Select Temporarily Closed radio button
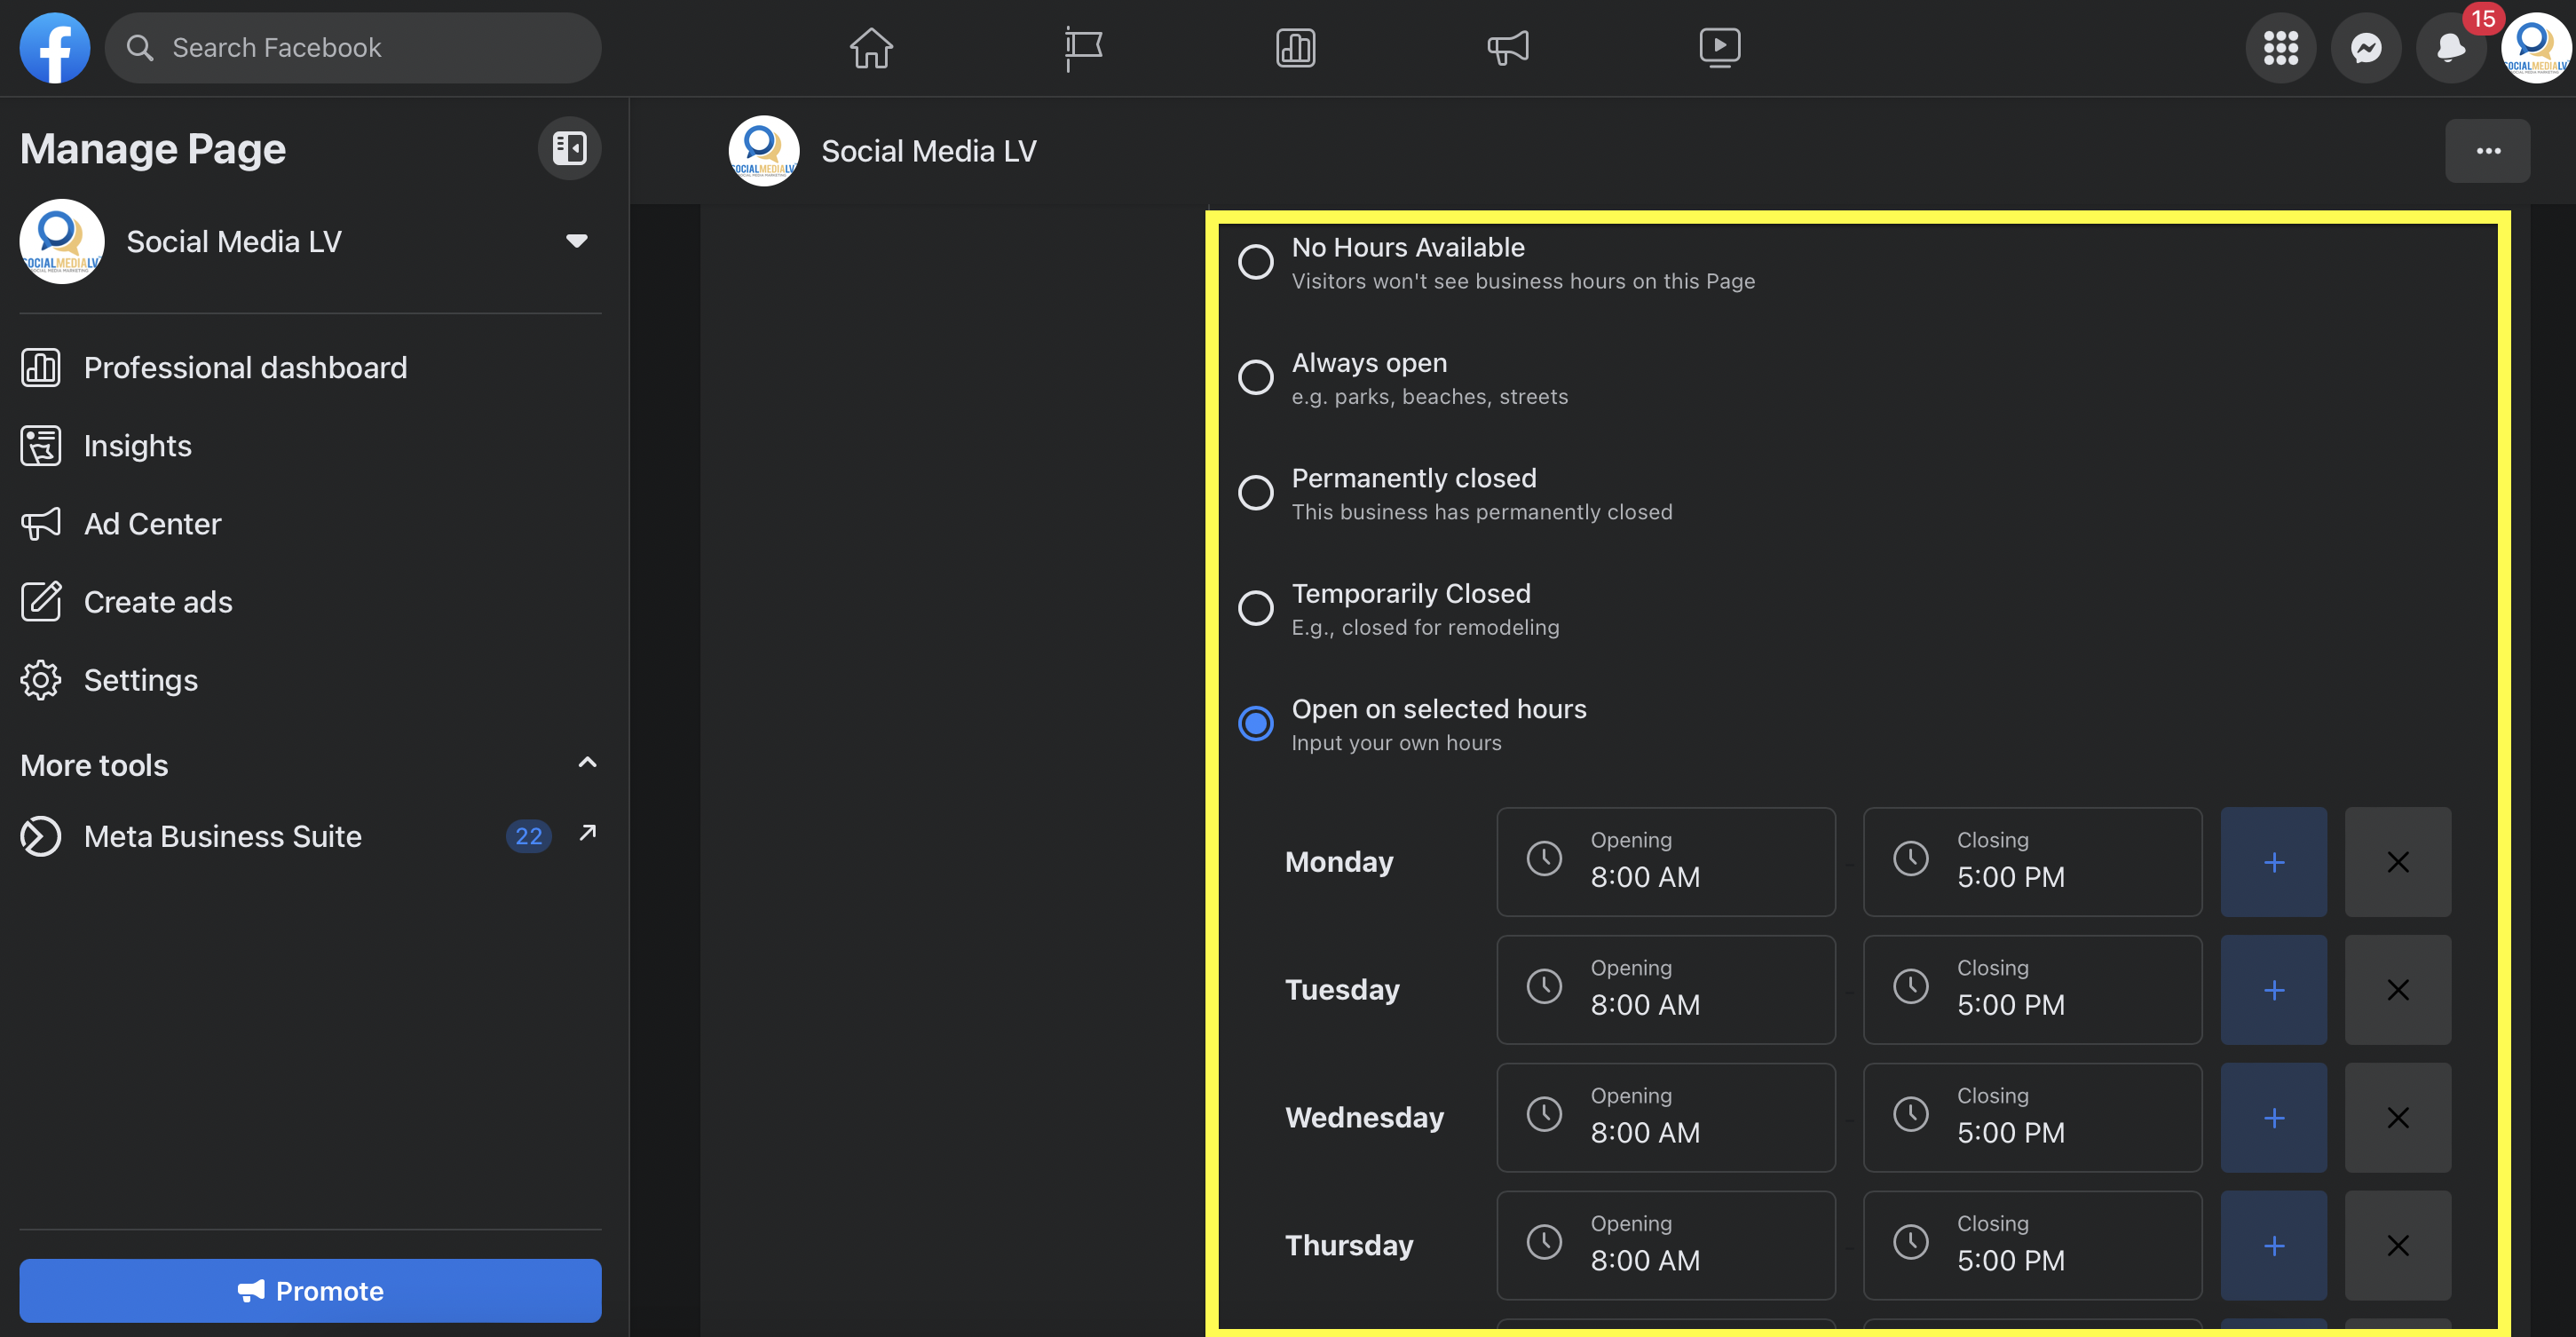Screen dimensions: 2576x1337 tap(1254, 606)
